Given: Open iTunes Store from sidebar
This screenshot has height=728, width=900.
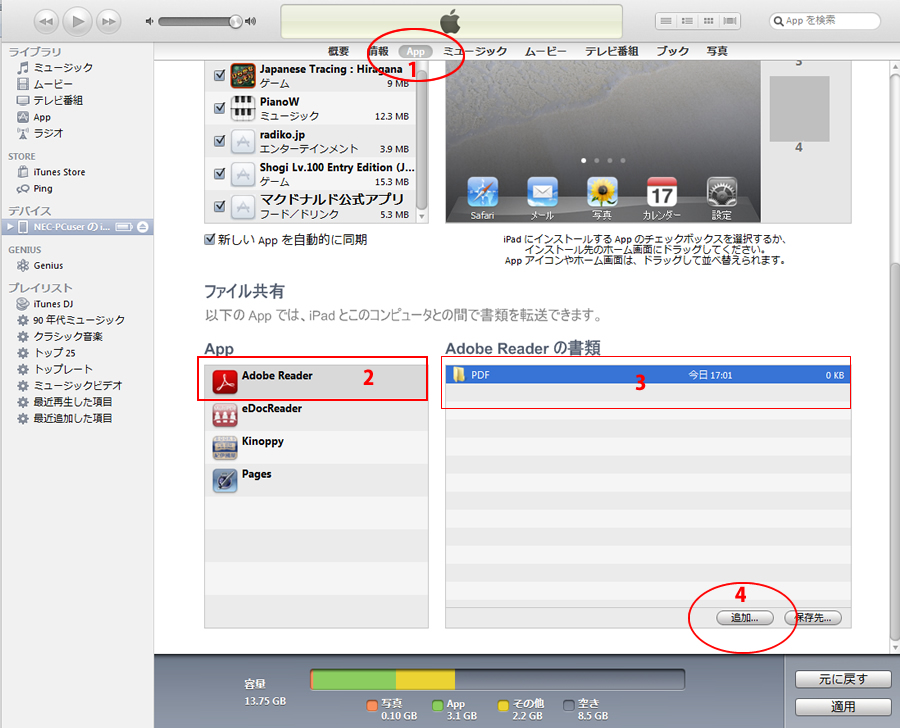Looking at the screenshot, I should coord(51,172).
